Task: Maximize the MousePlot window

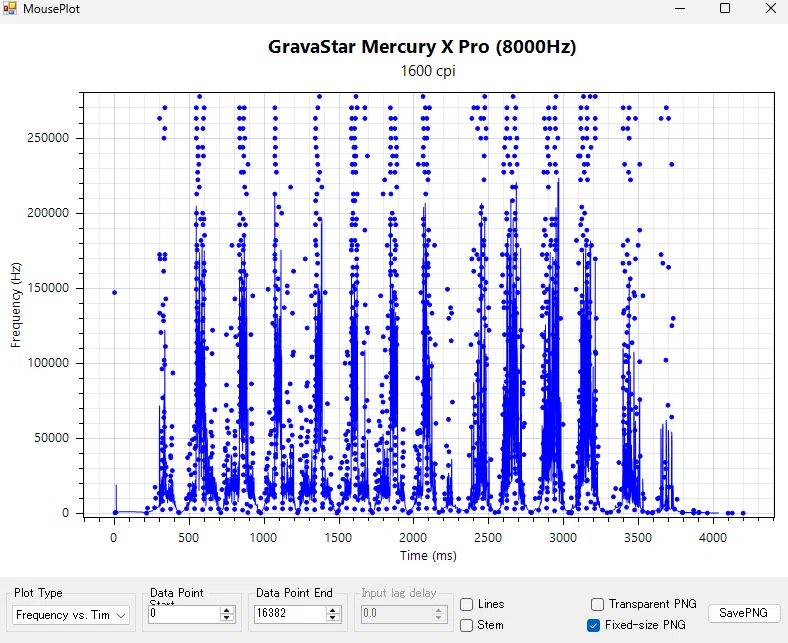Action: click(x=725, y=8)
